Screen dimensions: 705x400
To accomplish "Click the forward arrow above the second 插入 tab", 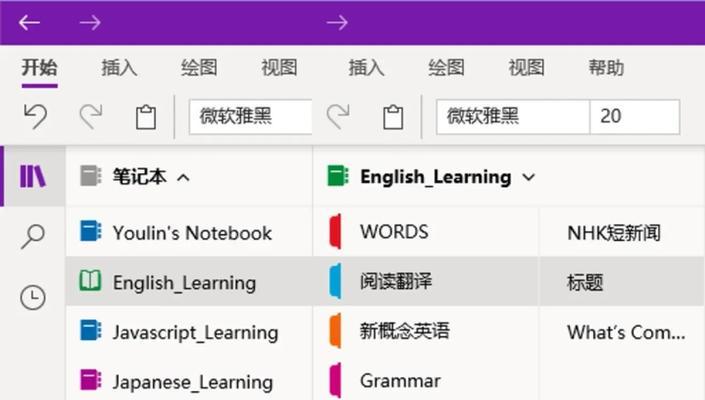I will (x=337, y=22).
